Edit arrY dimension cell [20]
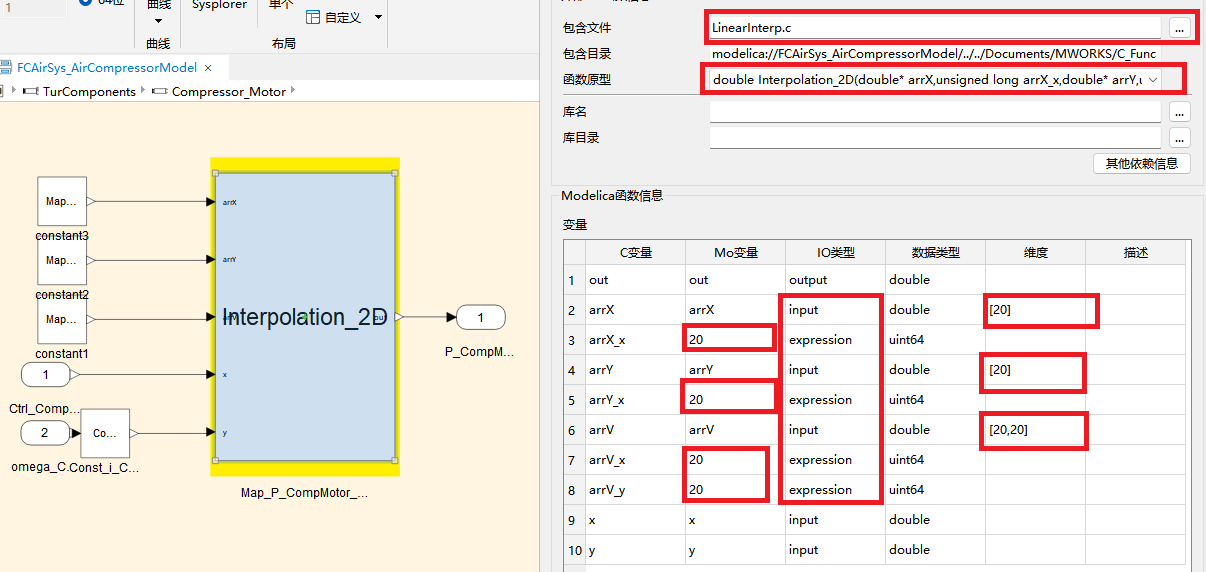Image resolution: width=1206 pixels, height=572 pixels. coord(1036,370)
